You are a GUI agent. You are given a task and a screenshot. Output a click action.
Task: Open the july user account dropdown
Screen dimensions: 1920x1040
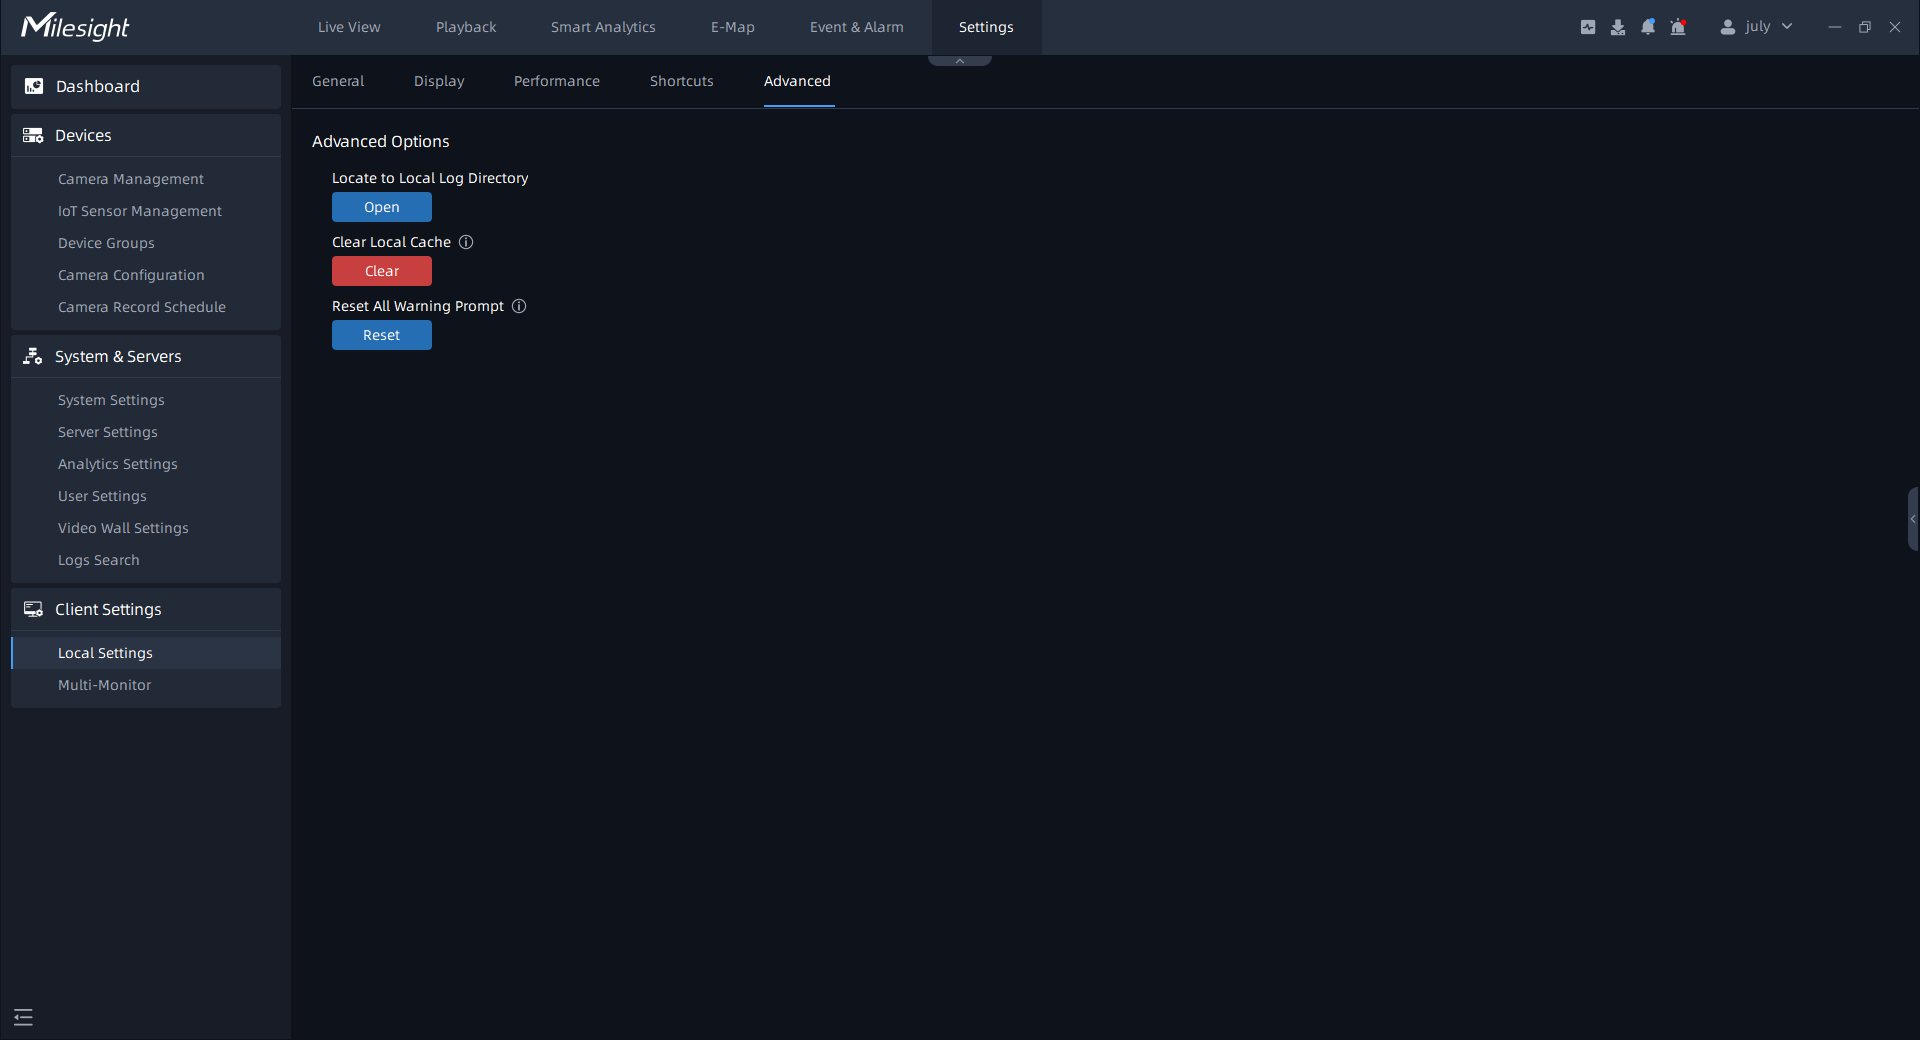click(x=1756, y=27)
